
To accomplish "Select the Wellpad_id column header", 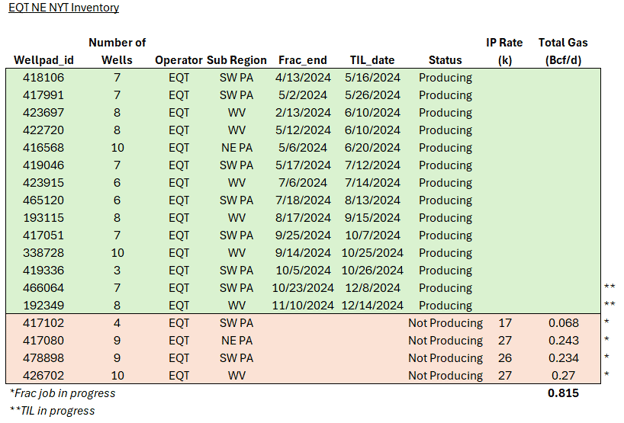I will coord(44,60).
